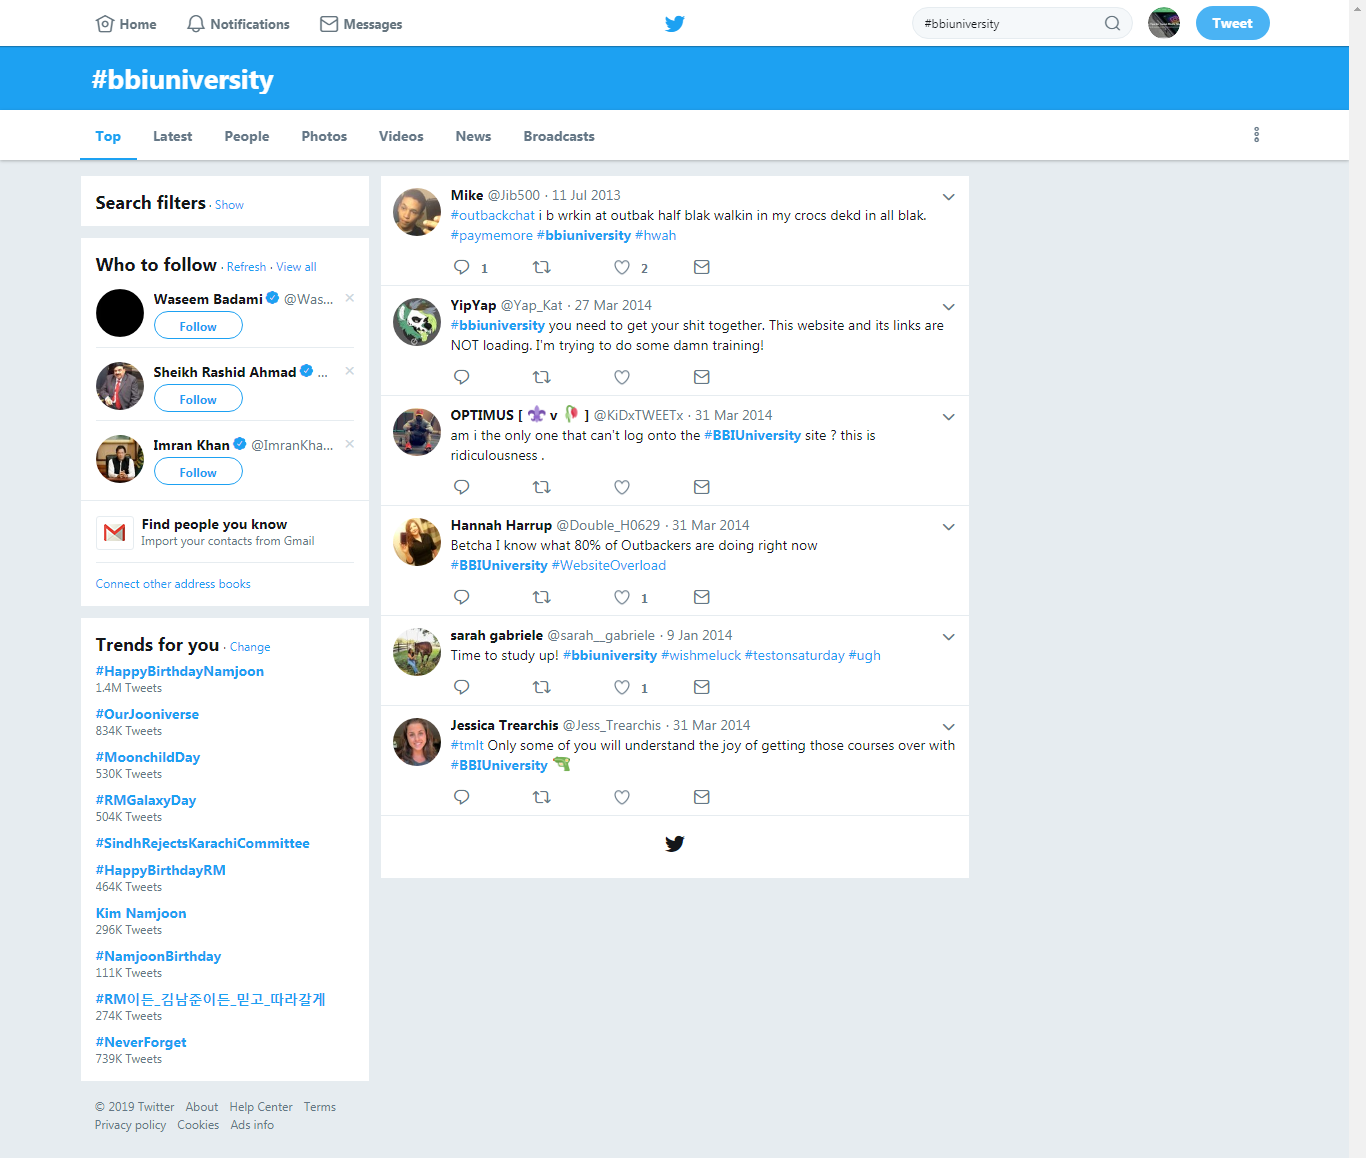Send Mike's tweet via direct message

coord(702,267)
